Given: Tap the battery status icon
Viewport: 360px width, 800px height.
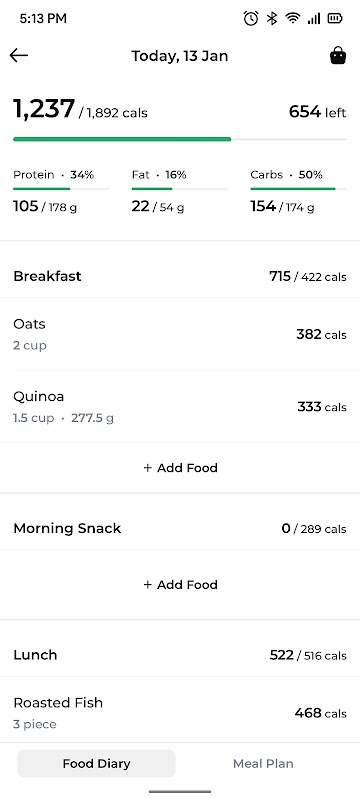Looking at the screenshot, I should coord(335,19).
